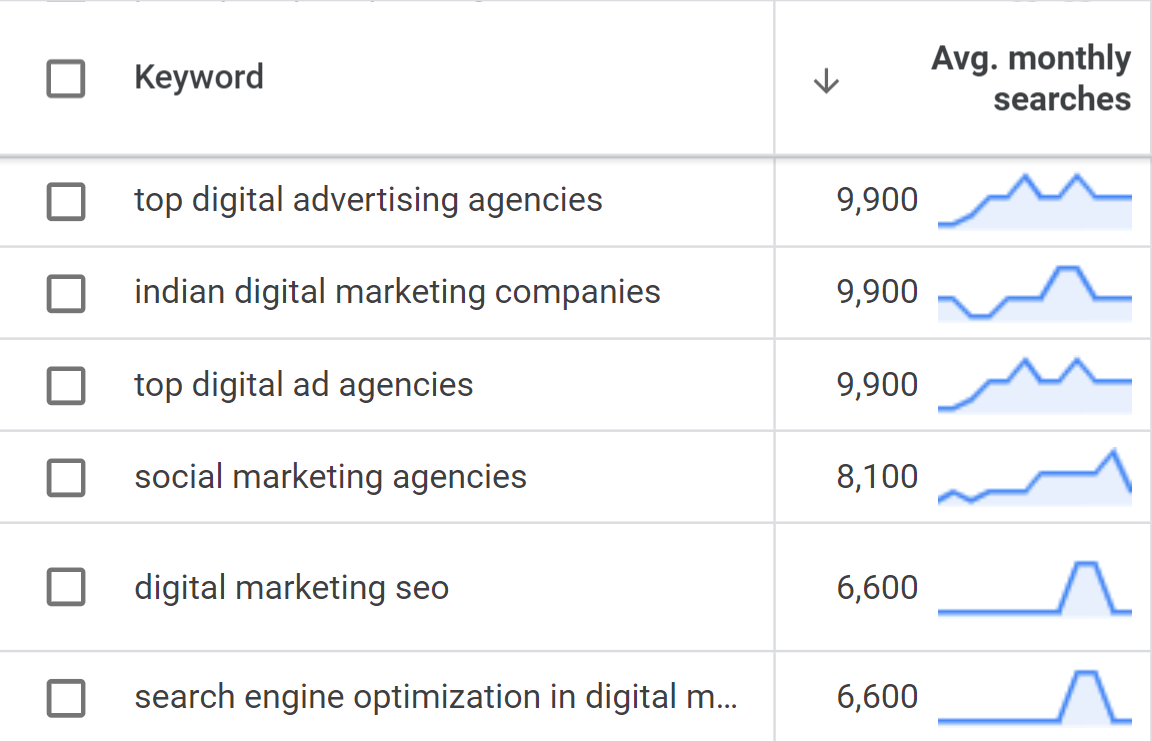Screen dimensions: 1152x741
Task: Open the 'social marketing agencies' trend graph
Action: 1034,477
